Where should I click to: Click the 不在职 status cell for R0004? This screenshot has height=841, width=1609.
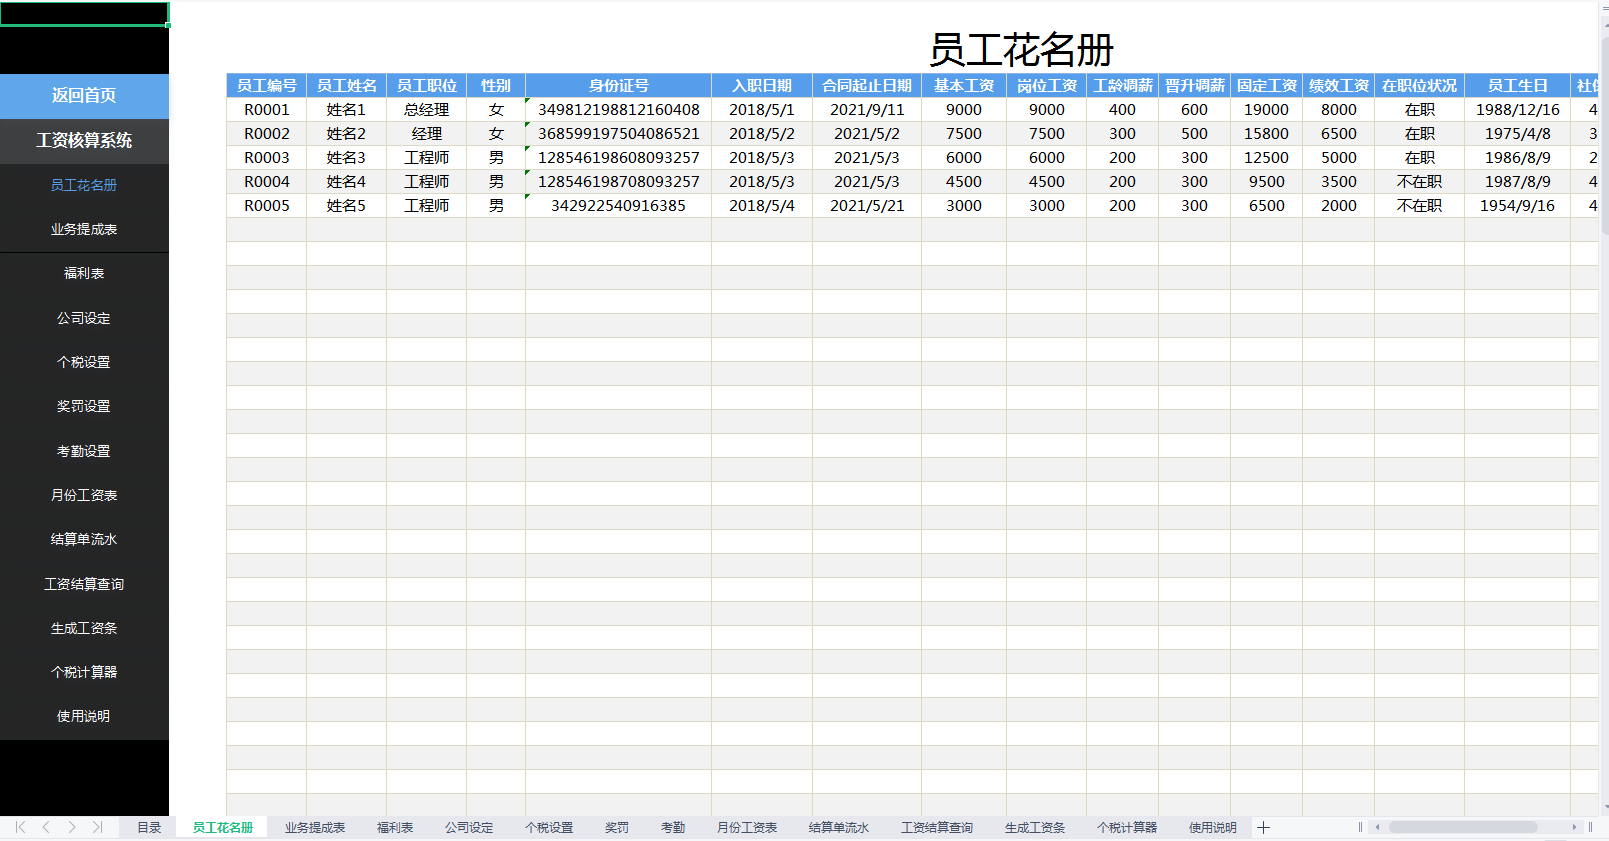point(1418,182)
